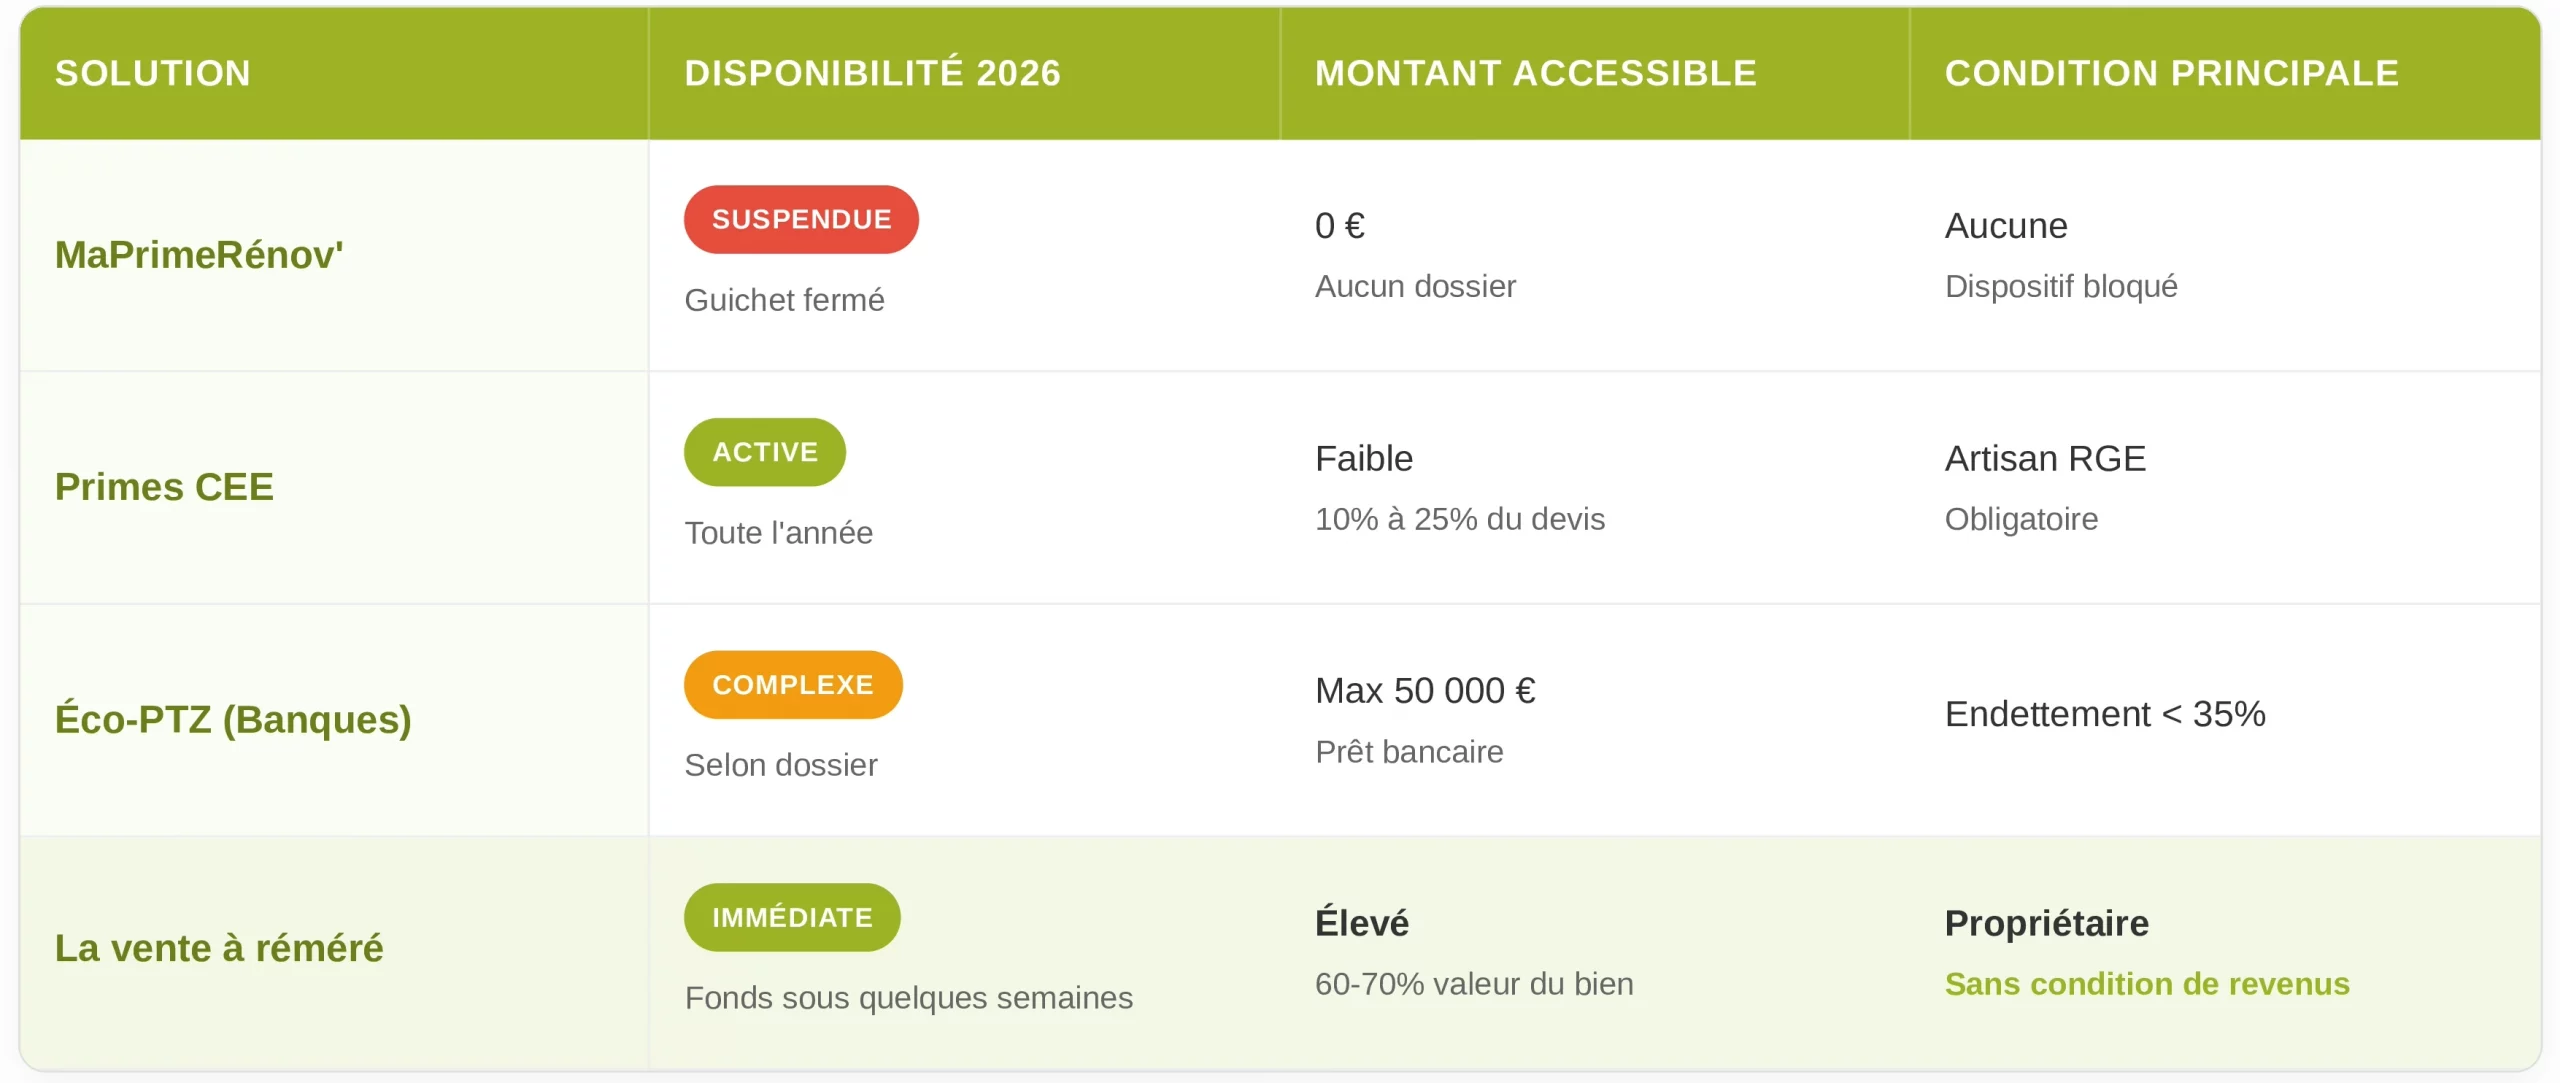
Task: Select the DISPONIBILITÉ 2026 column header
Action: pos(872,73)
